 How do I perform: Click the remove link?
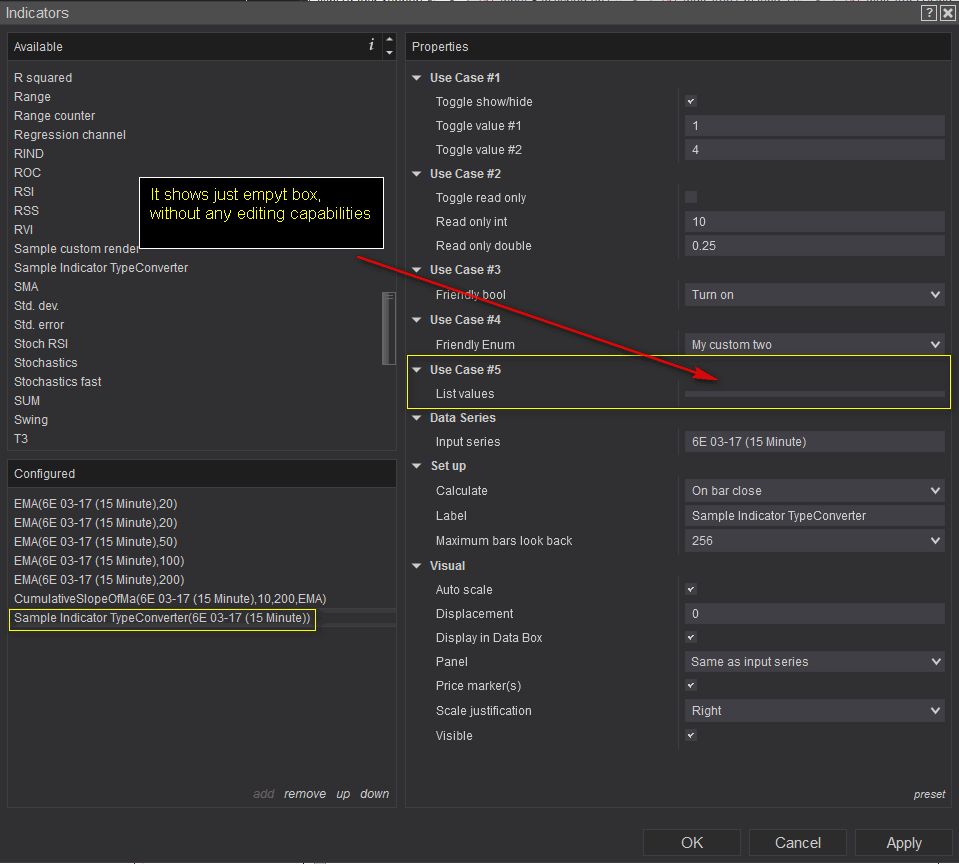pyautogui.click(x=304, y=794)
